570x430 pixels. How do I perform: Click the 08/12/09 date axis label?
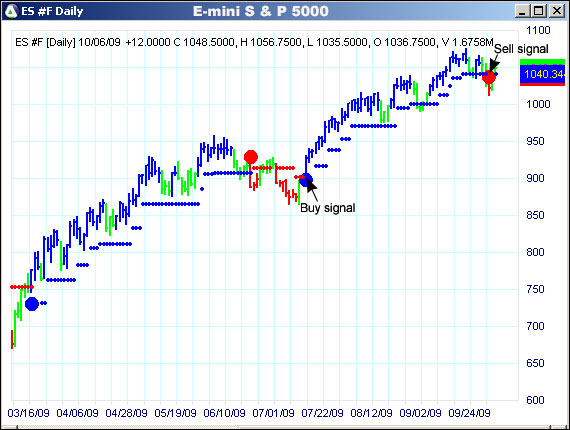(x=372, y=413)
